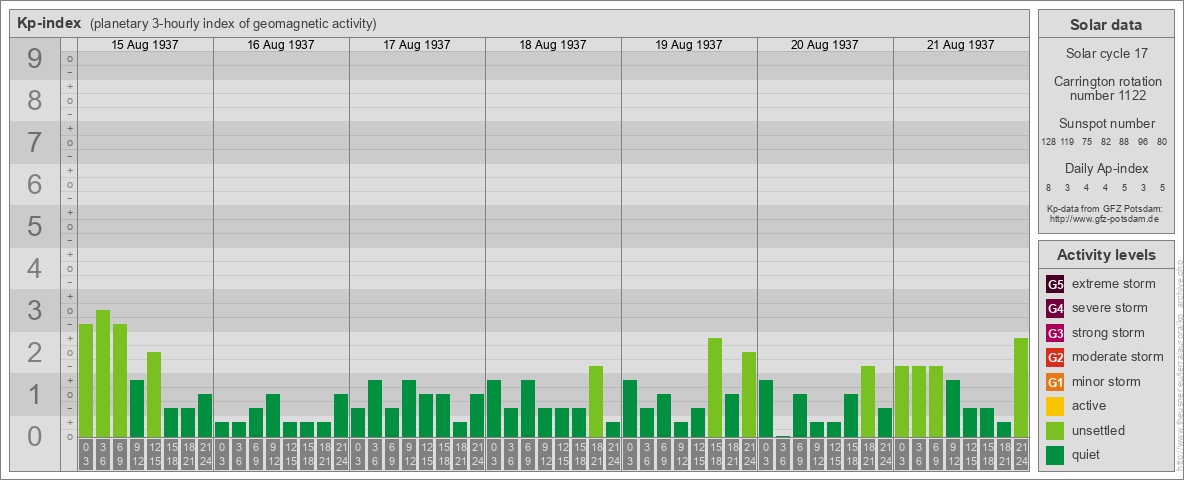Click the G2 moderate storm badge
The width and height of the screenshot is (1184, 480).
[x=1055, y=357]
